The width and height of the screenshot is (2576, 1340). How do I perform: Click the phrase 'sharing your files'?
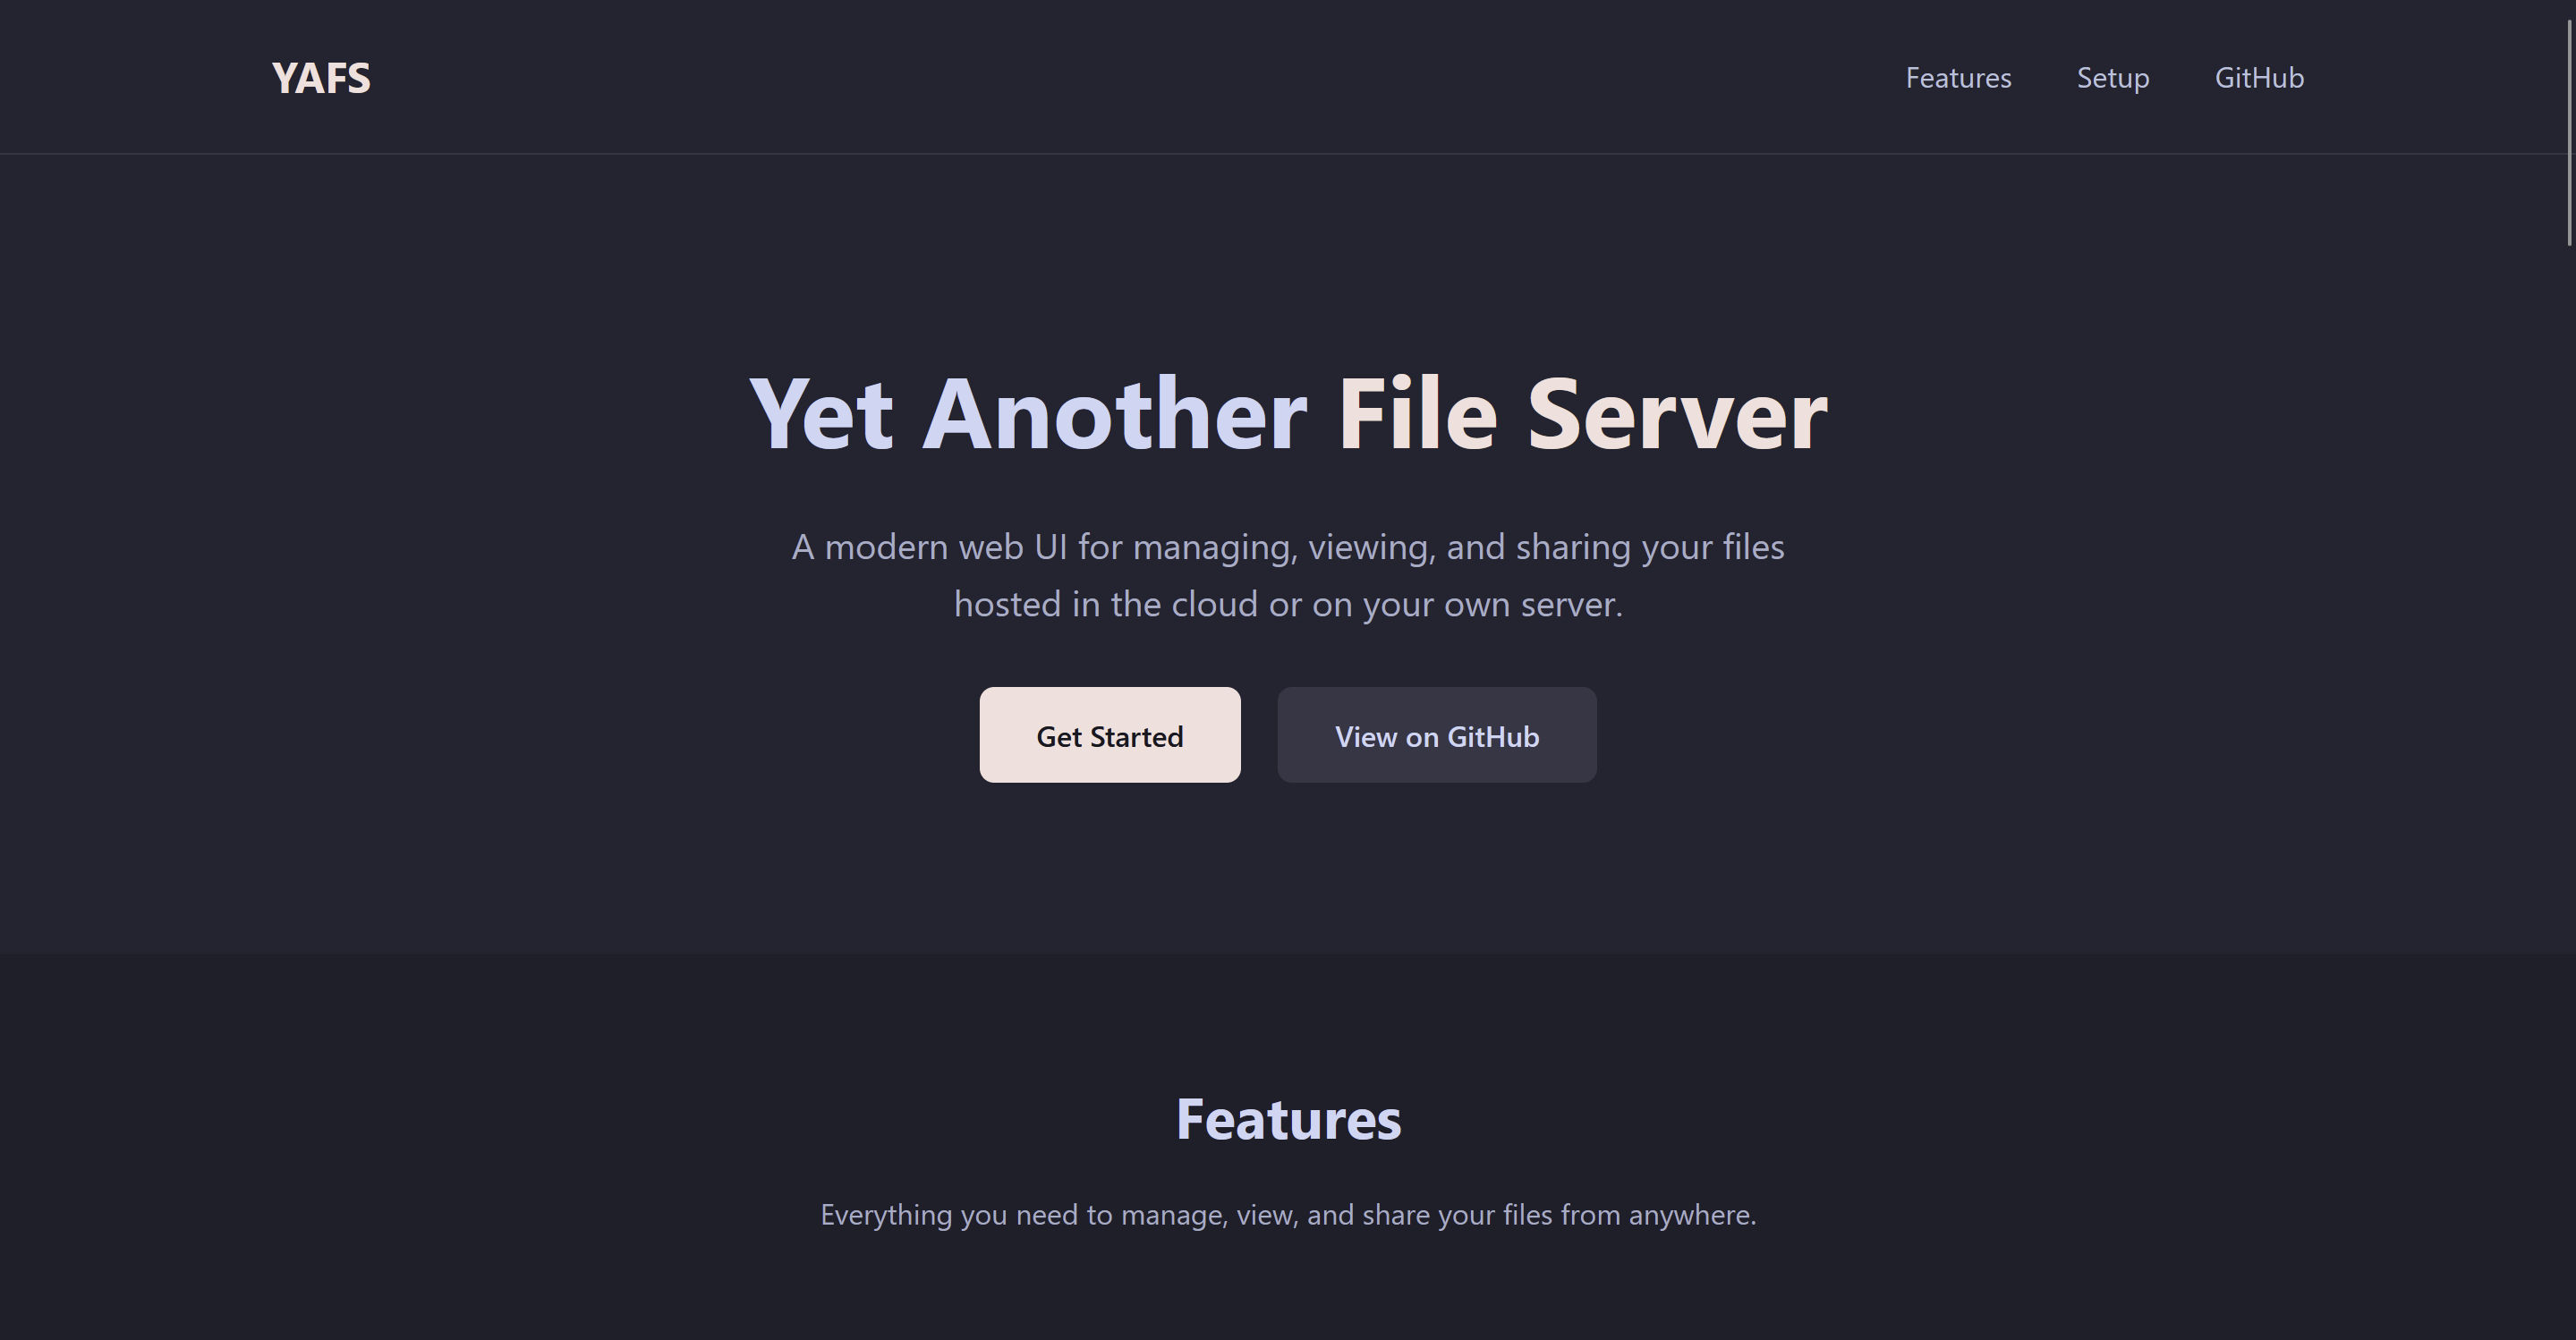pyautogui.click(x=1649, y=547)
